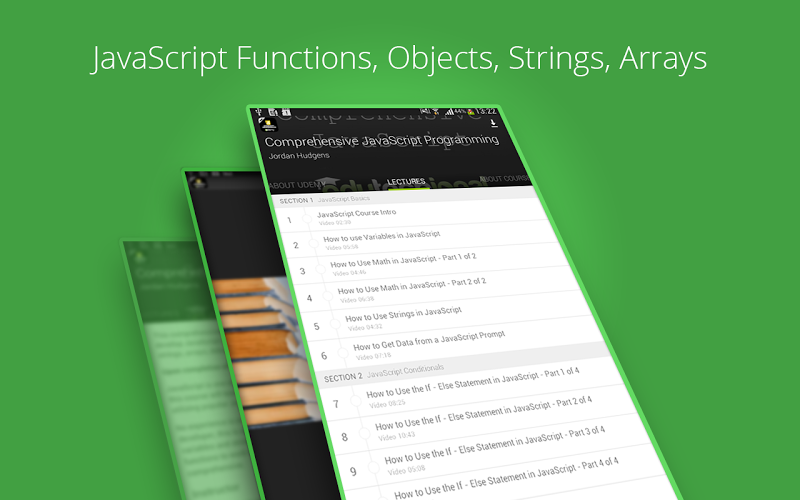Open the ABOUT UDEMY tab
Viewport: 800px width, 500px height.
tap(297, 185)
